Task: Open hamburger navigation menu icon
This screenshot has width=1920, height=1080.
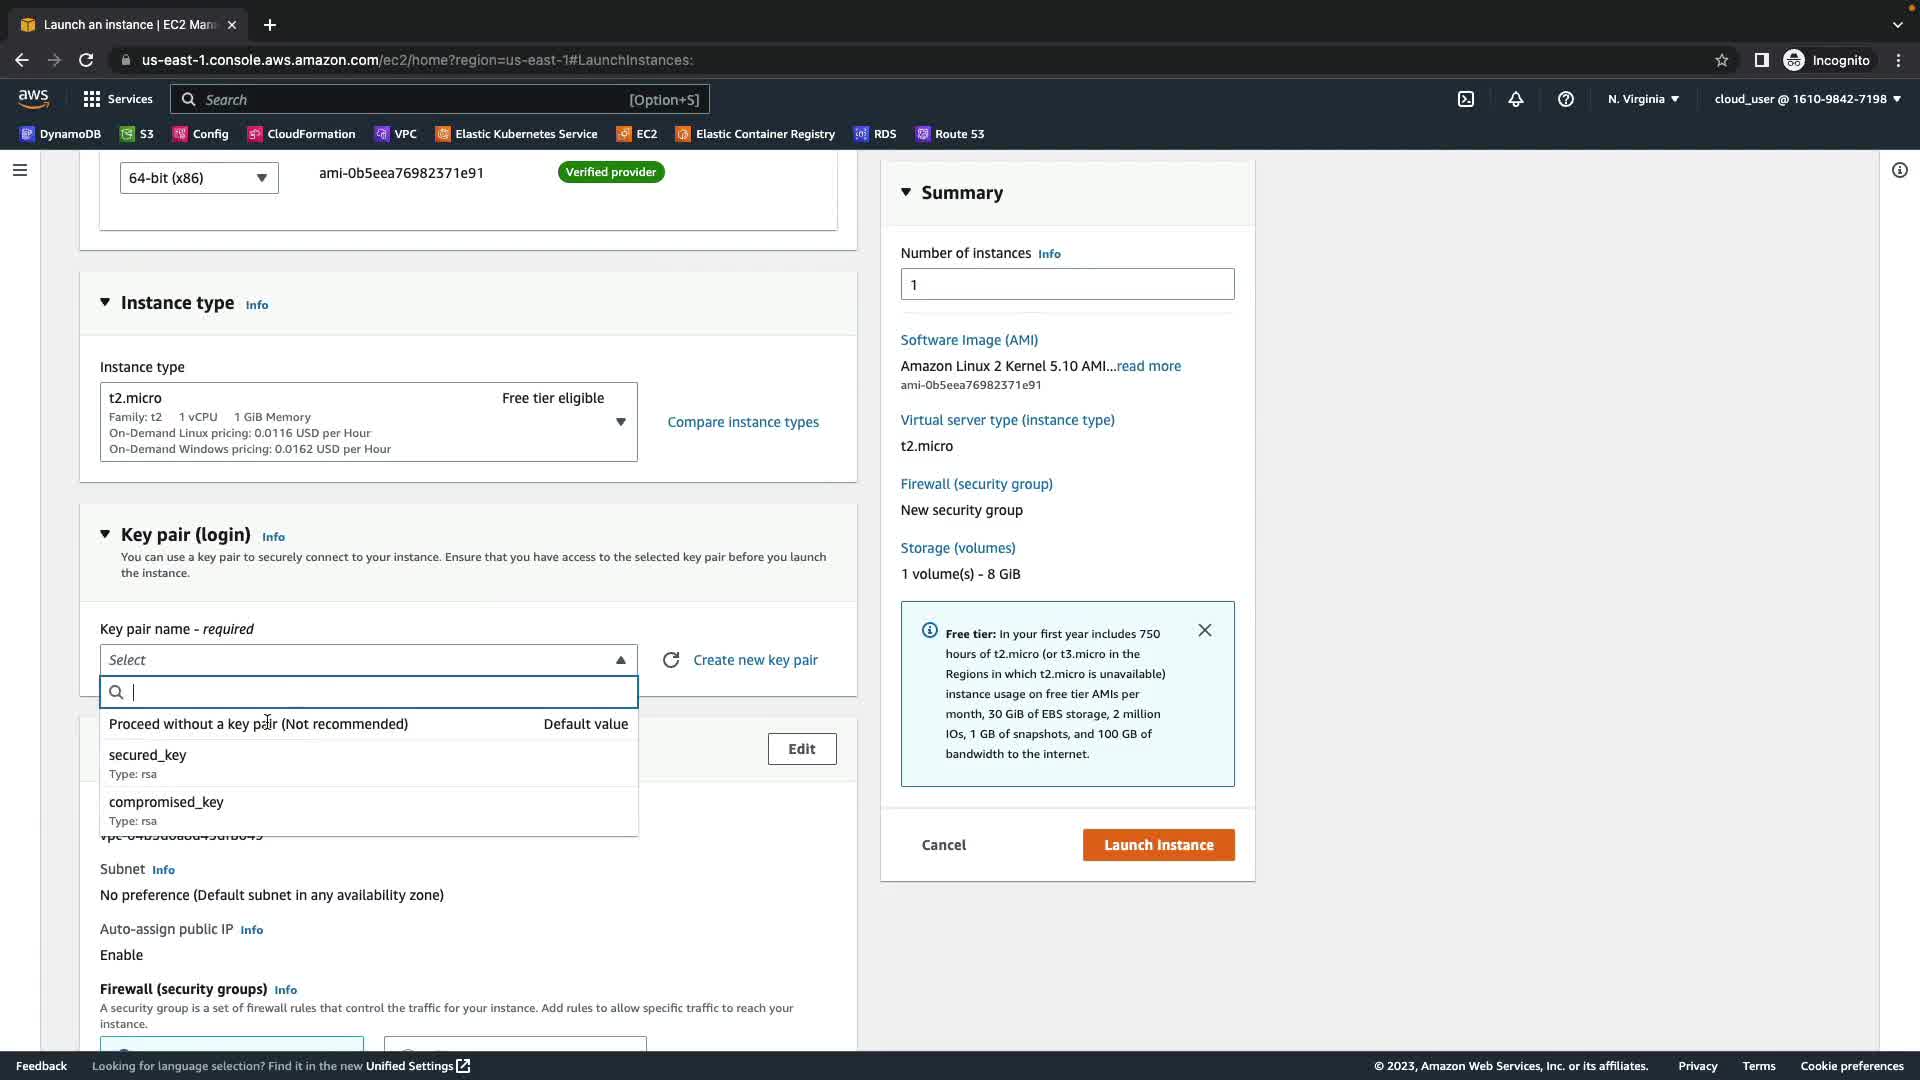Action: coord(19,170)
